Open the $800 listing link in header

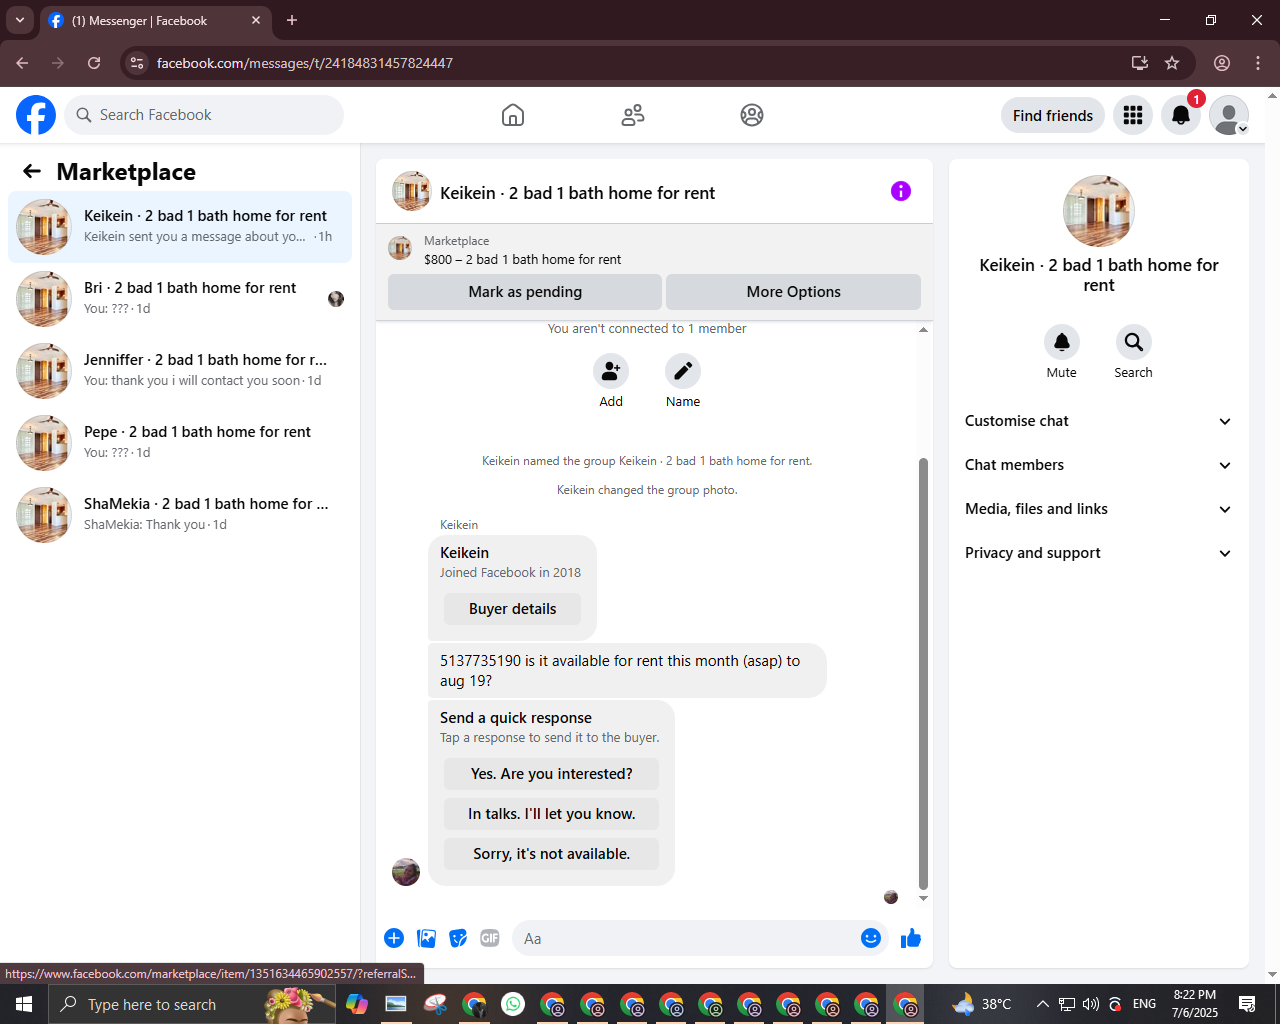(x=522, y=259)
